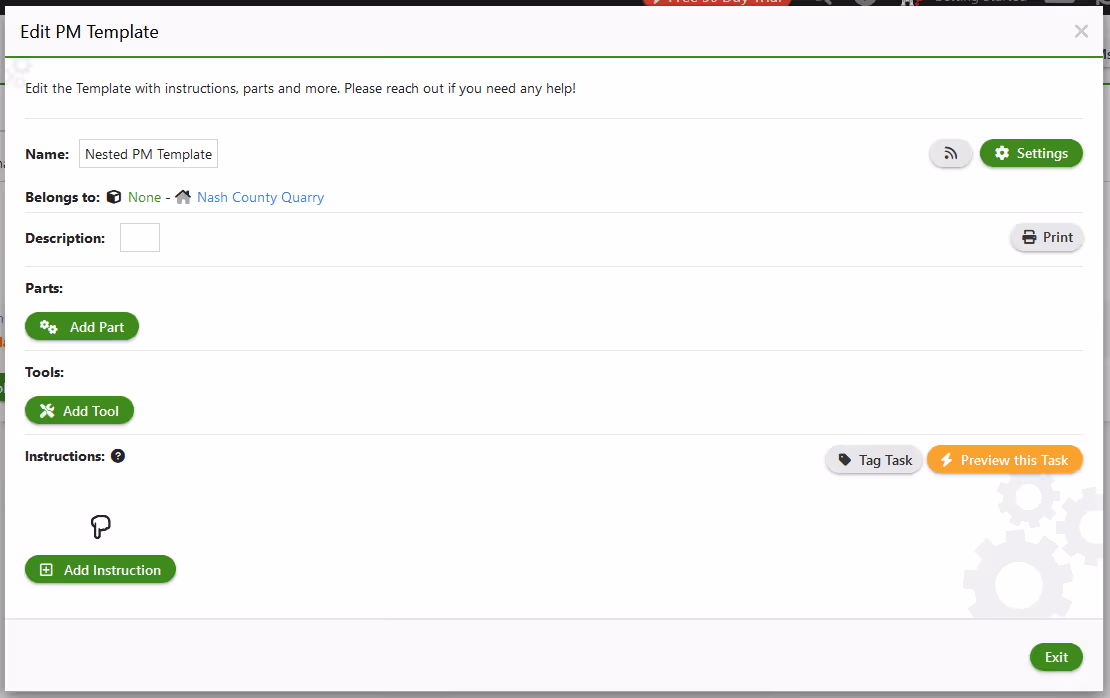Screen dimensions: 1110x698
Task: Exit the Edit PM Template dialog
Action: pyautogui.click(x=1056, y=657)
